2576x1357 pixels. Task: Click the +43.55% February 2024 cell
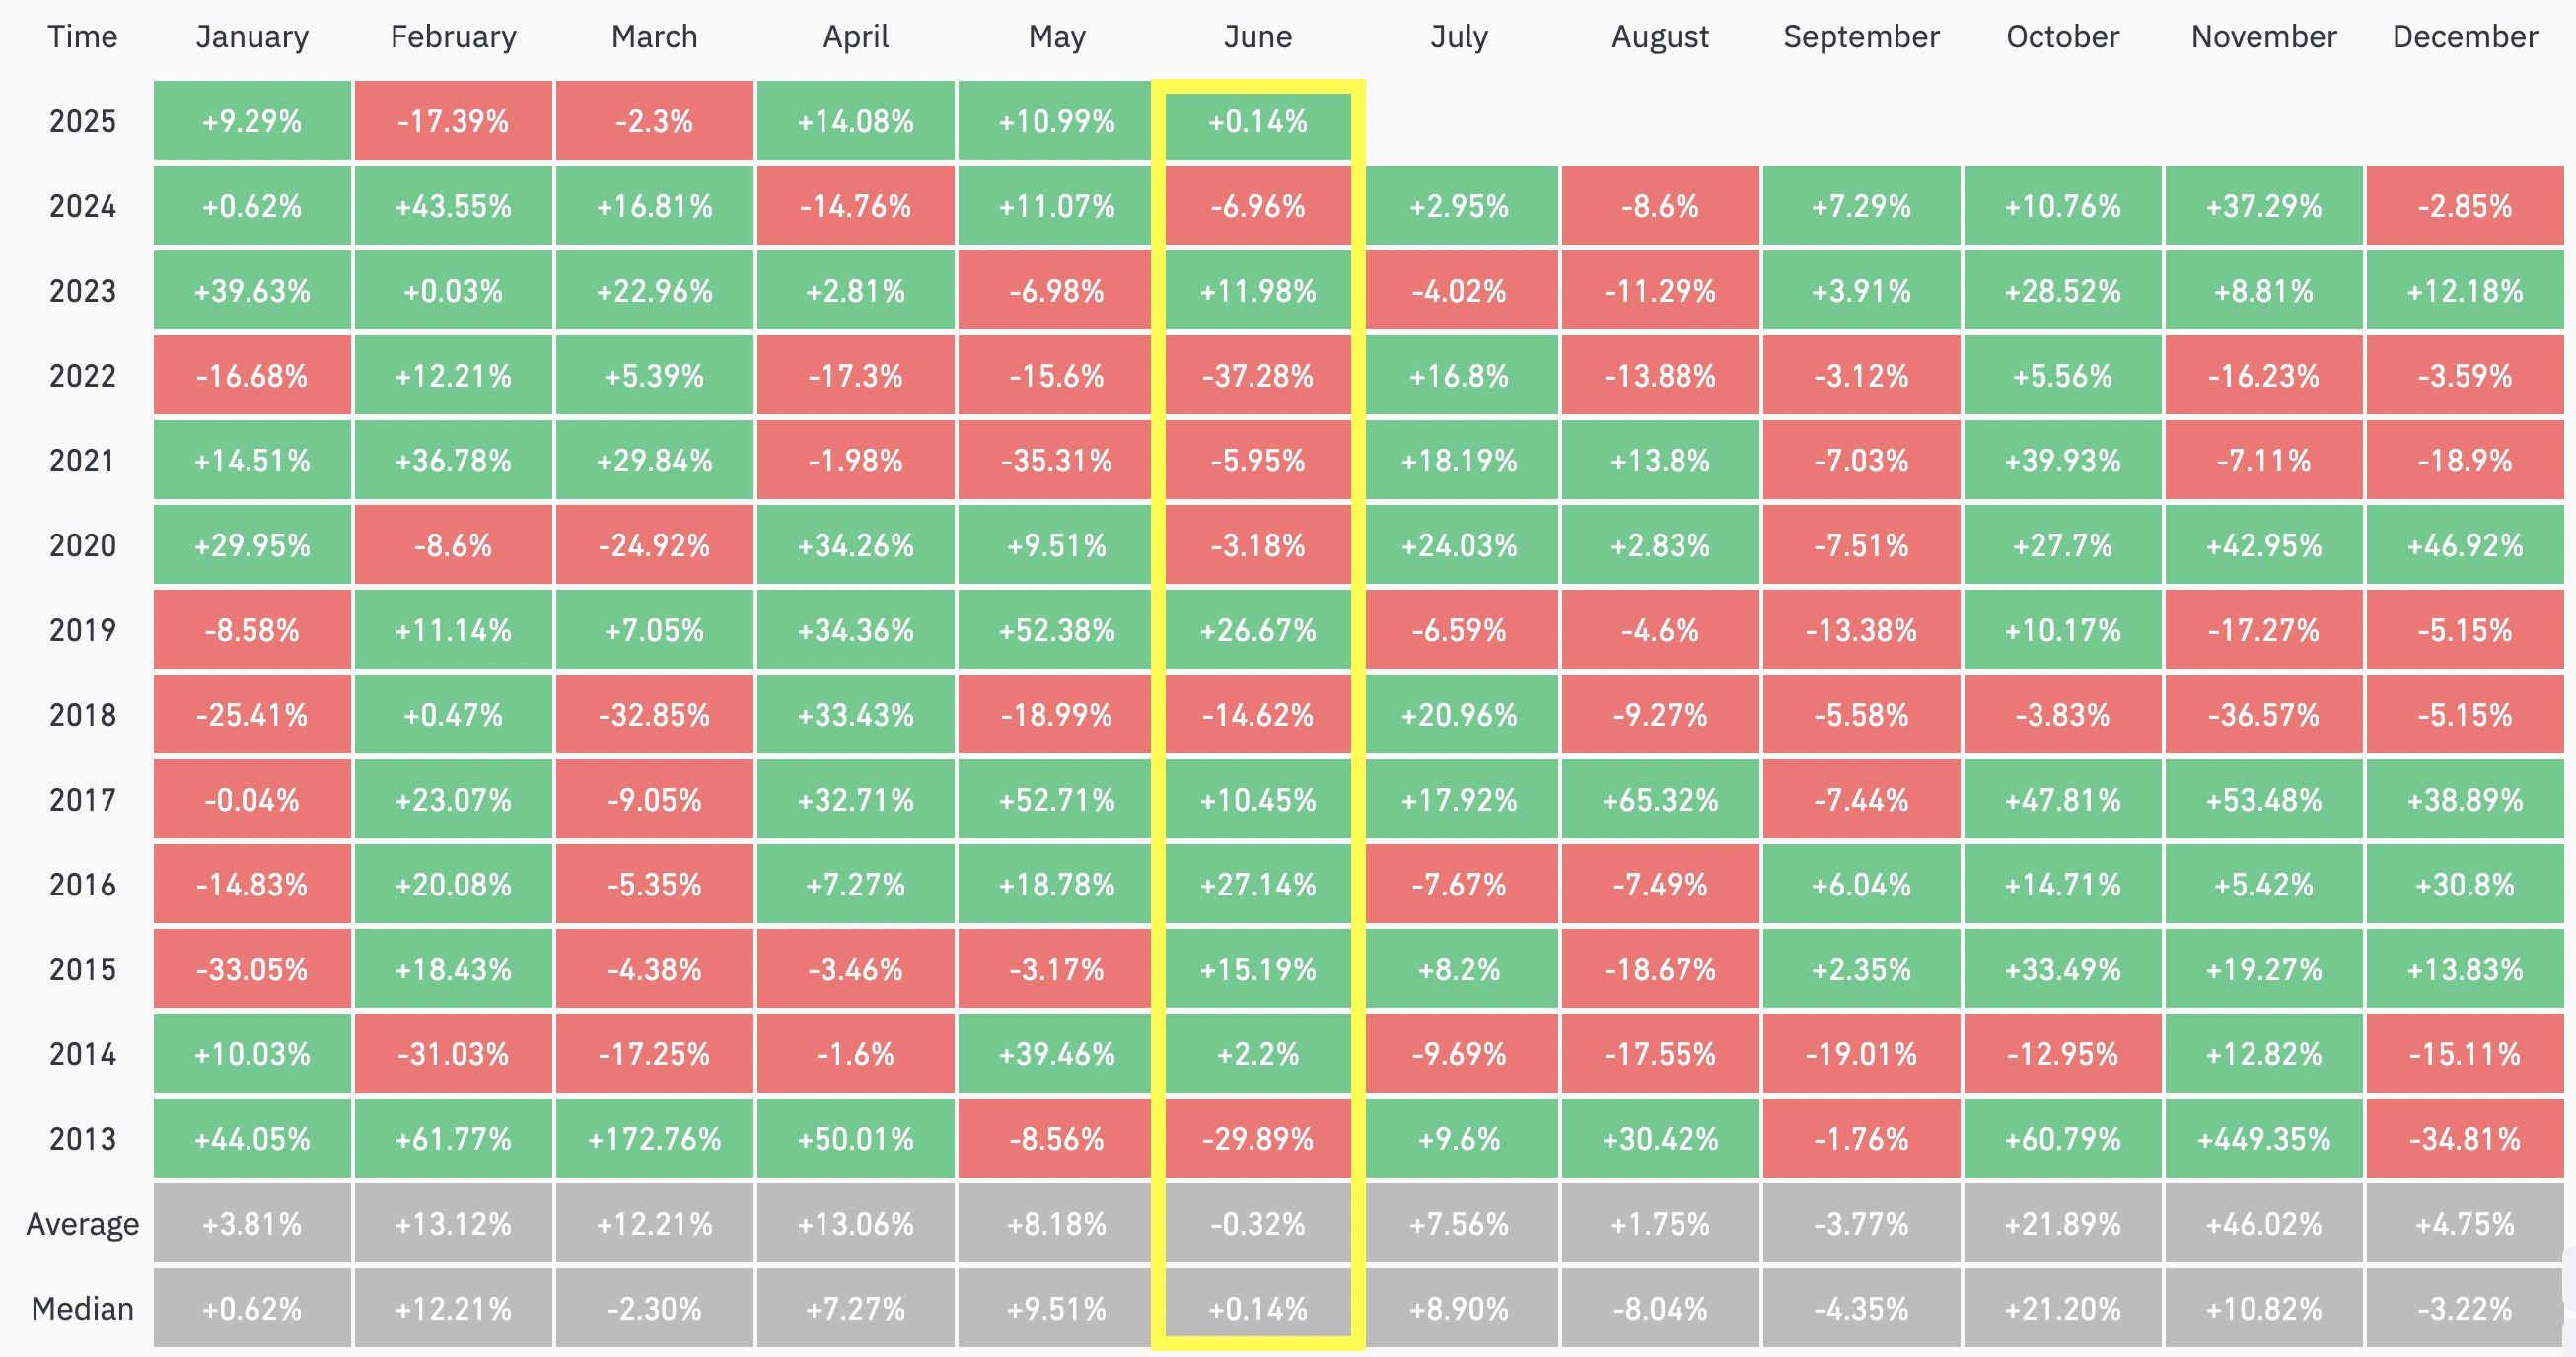pyautogui.click(x=453, y=206)
